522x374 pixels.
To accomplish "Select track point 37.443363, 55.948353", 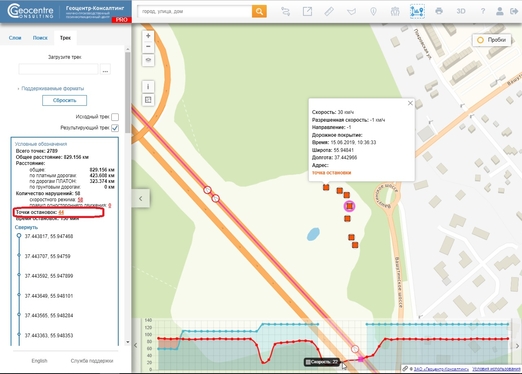I will 49,335.
